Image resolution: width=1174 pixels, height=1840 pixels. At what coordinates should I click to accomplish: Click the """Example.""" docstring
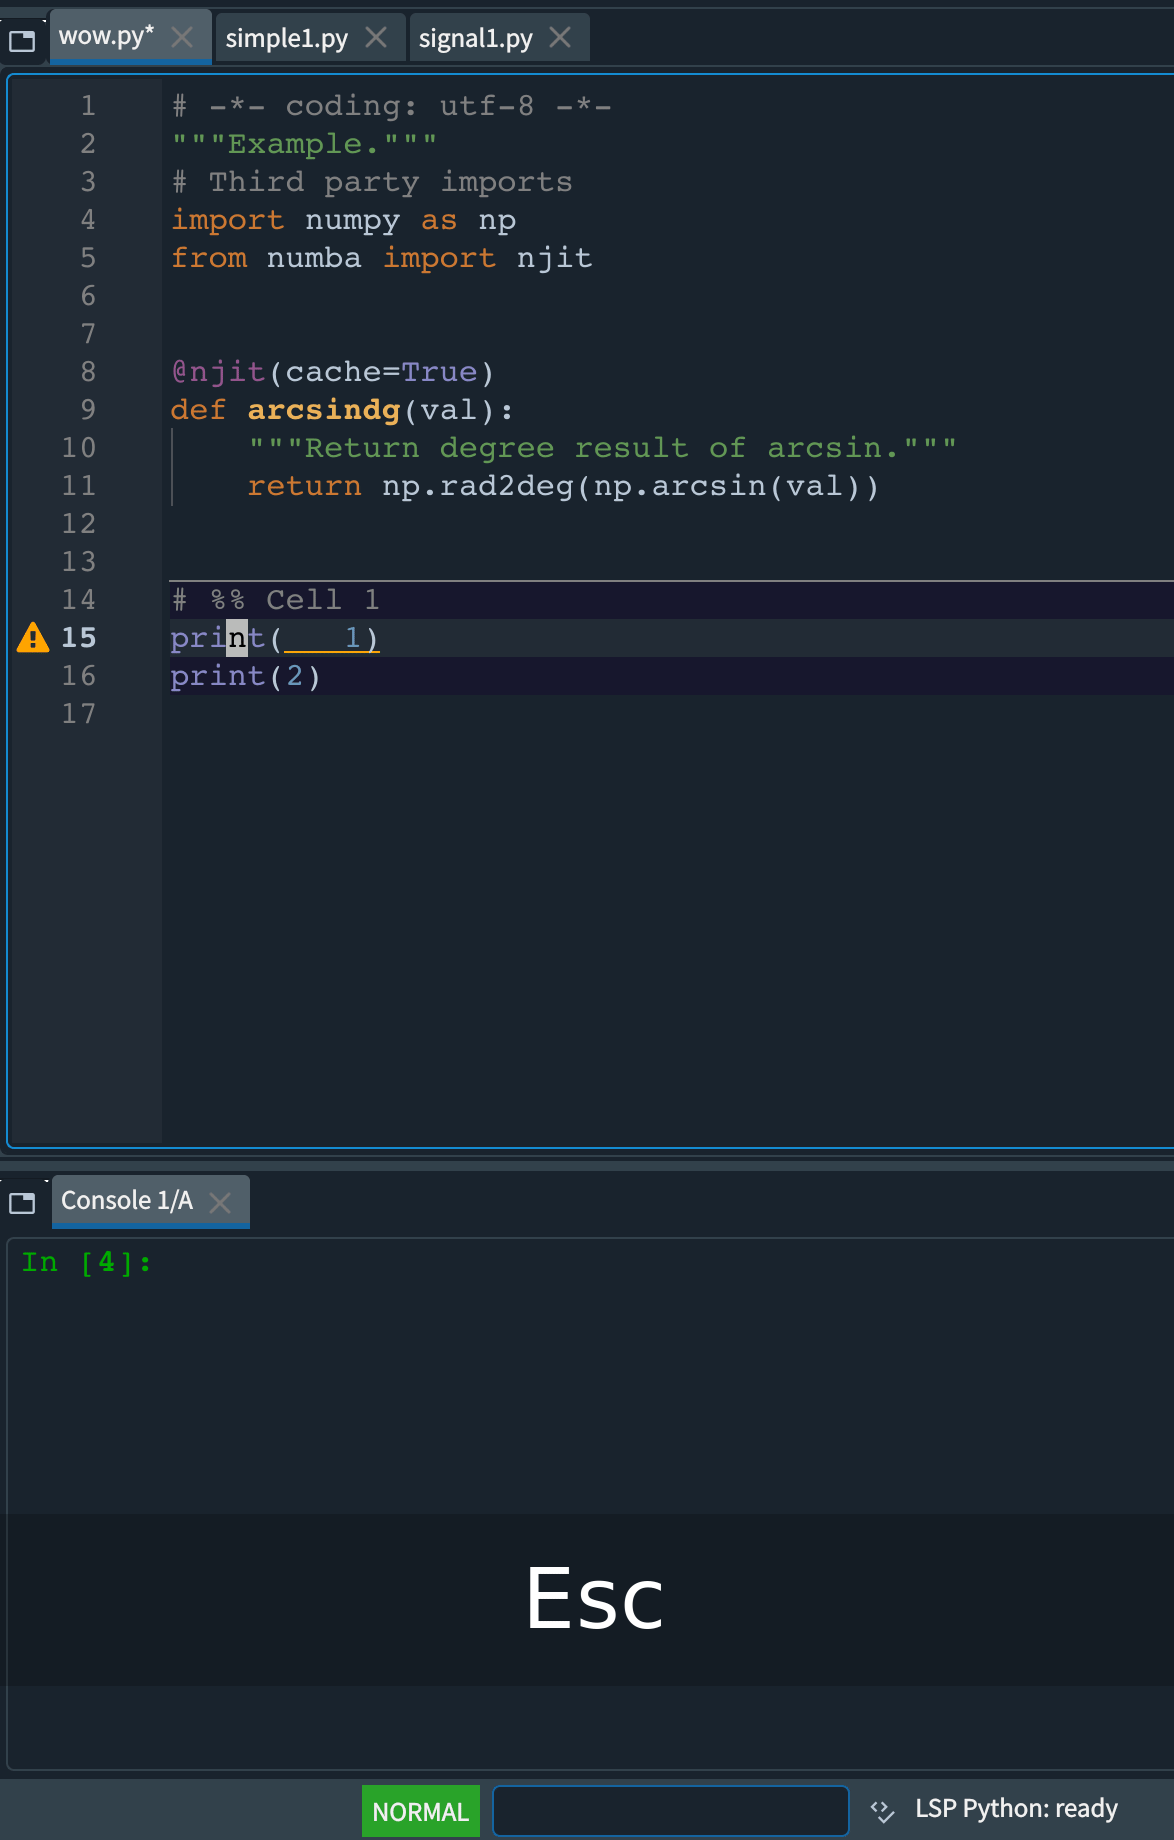click(304, 144)
